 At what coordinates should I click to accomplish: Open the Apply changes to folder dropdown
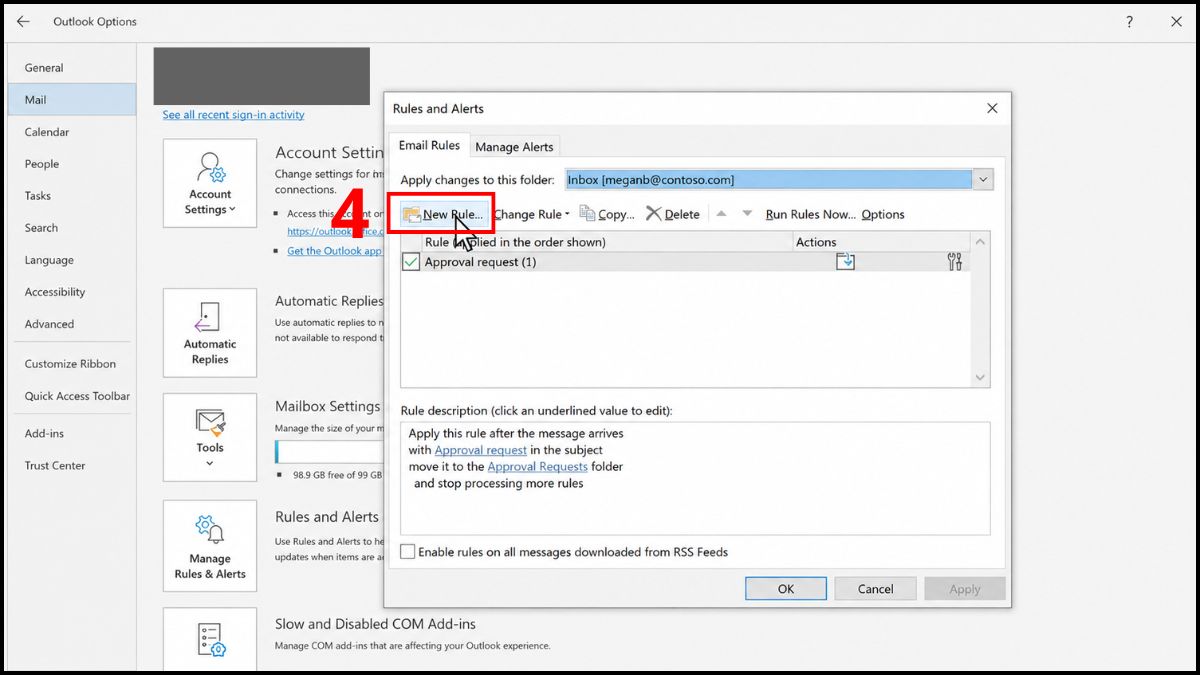983,180
